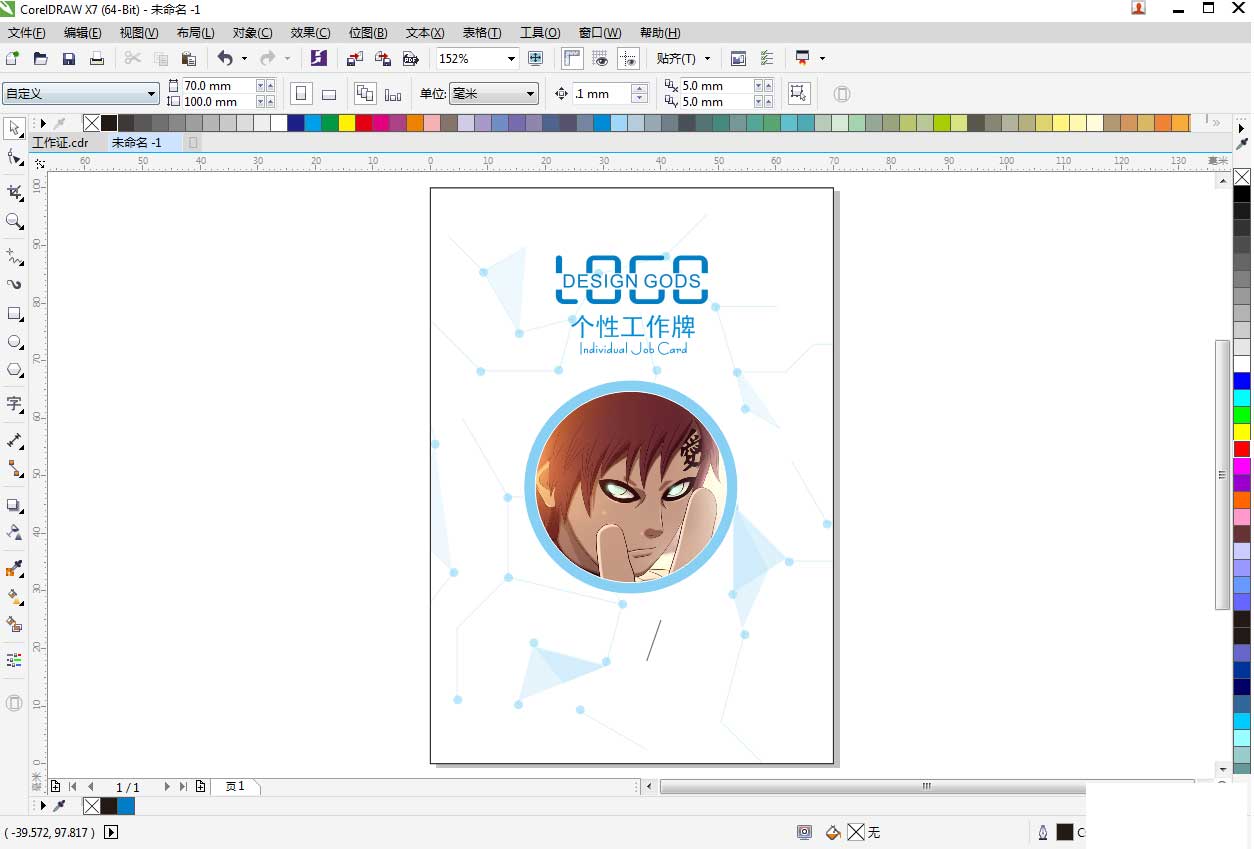The image size is (1254, 849).
Task: Select the Transparency tool
Action: click(x=14, y=532)
